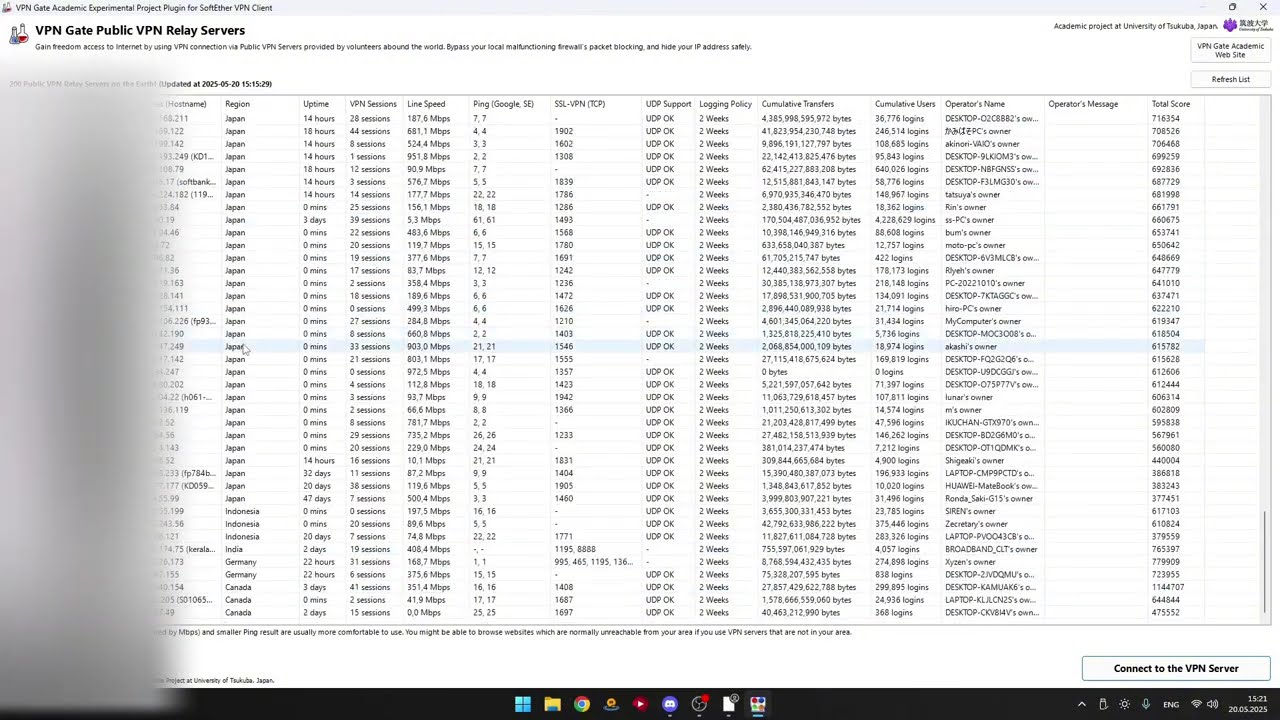Viewport: 1280px width, 720px height.
Task: Select the moto-pc's owner server
Action: click(x=680, y=245)
